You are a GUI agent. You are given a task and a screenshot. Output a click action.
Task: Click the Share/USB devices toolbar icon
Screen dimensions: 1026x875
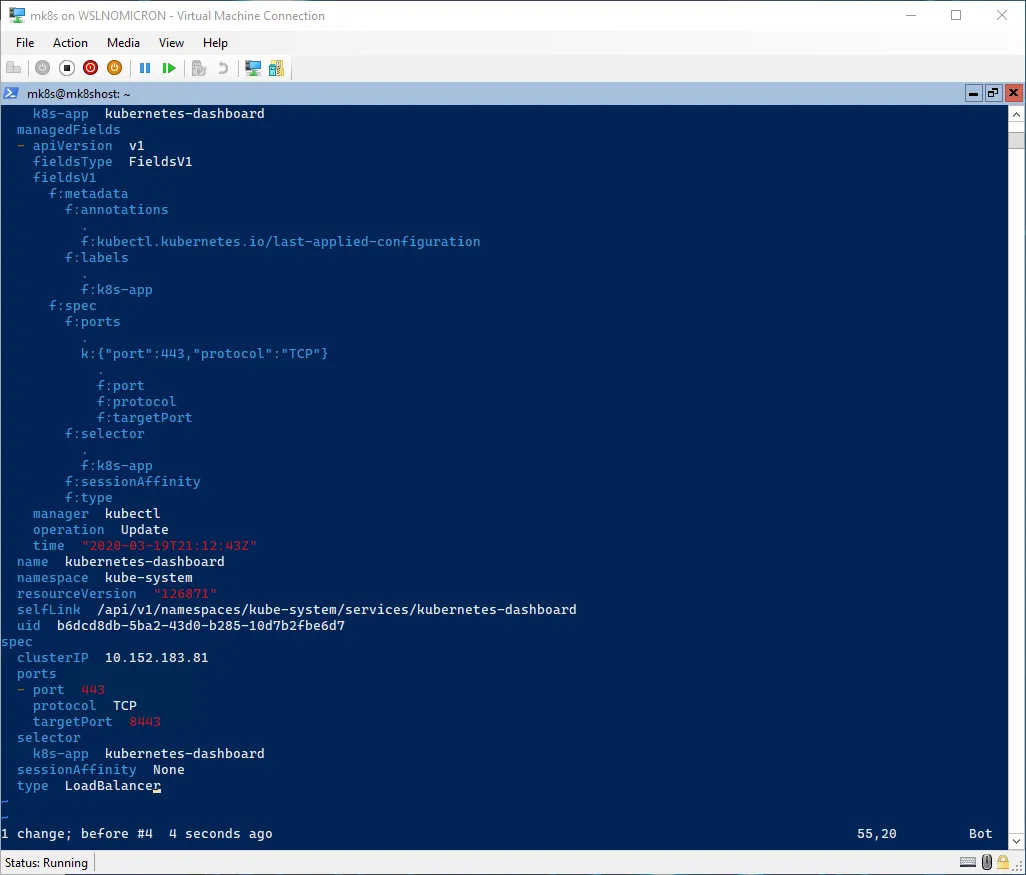point(276,68)
